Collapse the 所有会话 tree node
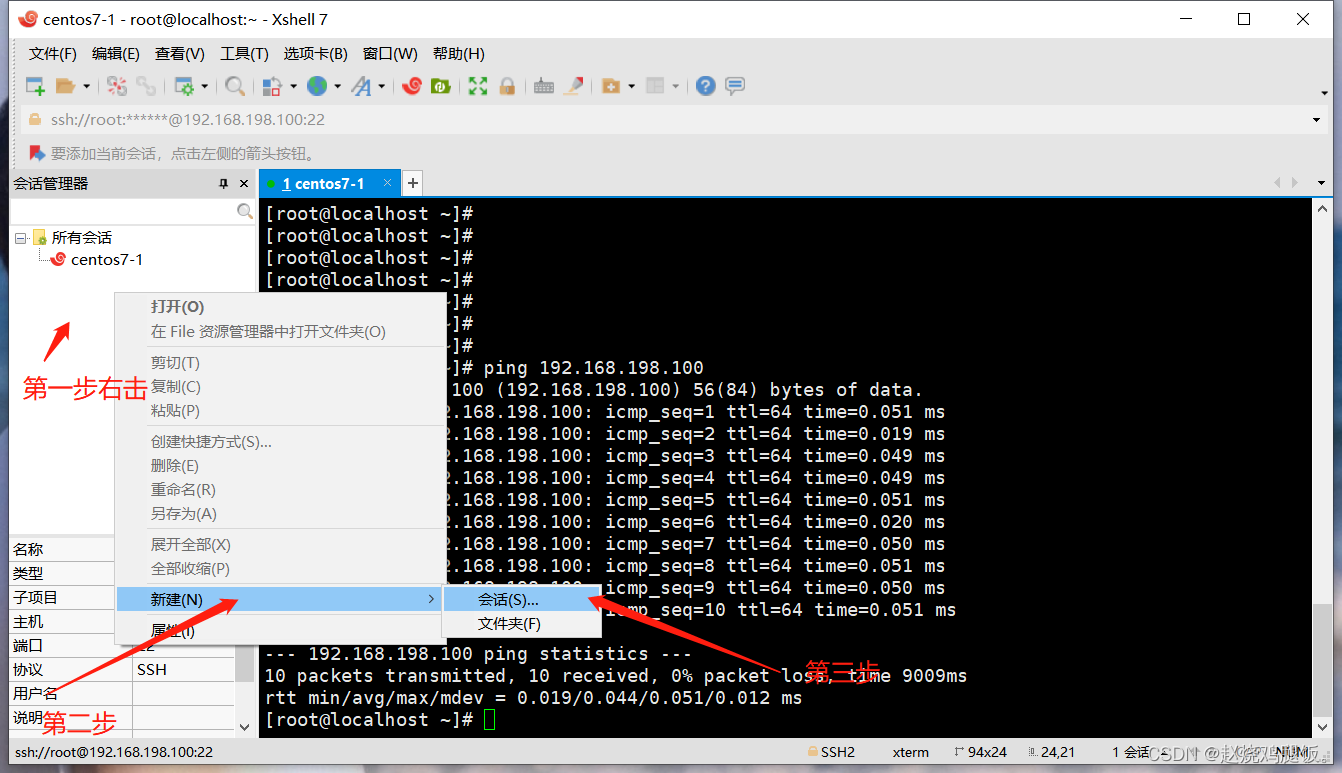This screenshot has width=1342, height=773. (x=21, y=238)
